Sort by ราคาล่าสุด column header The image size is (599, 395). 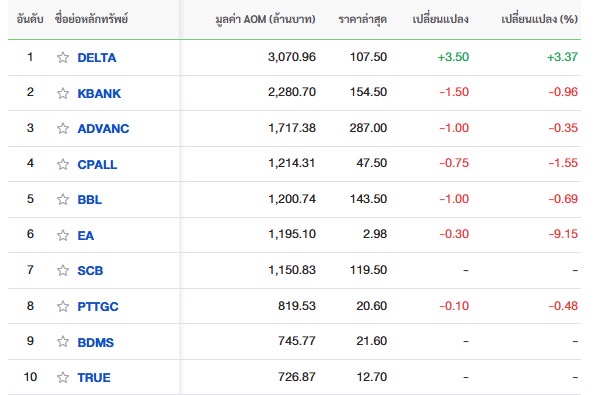(x=363, y=19)
